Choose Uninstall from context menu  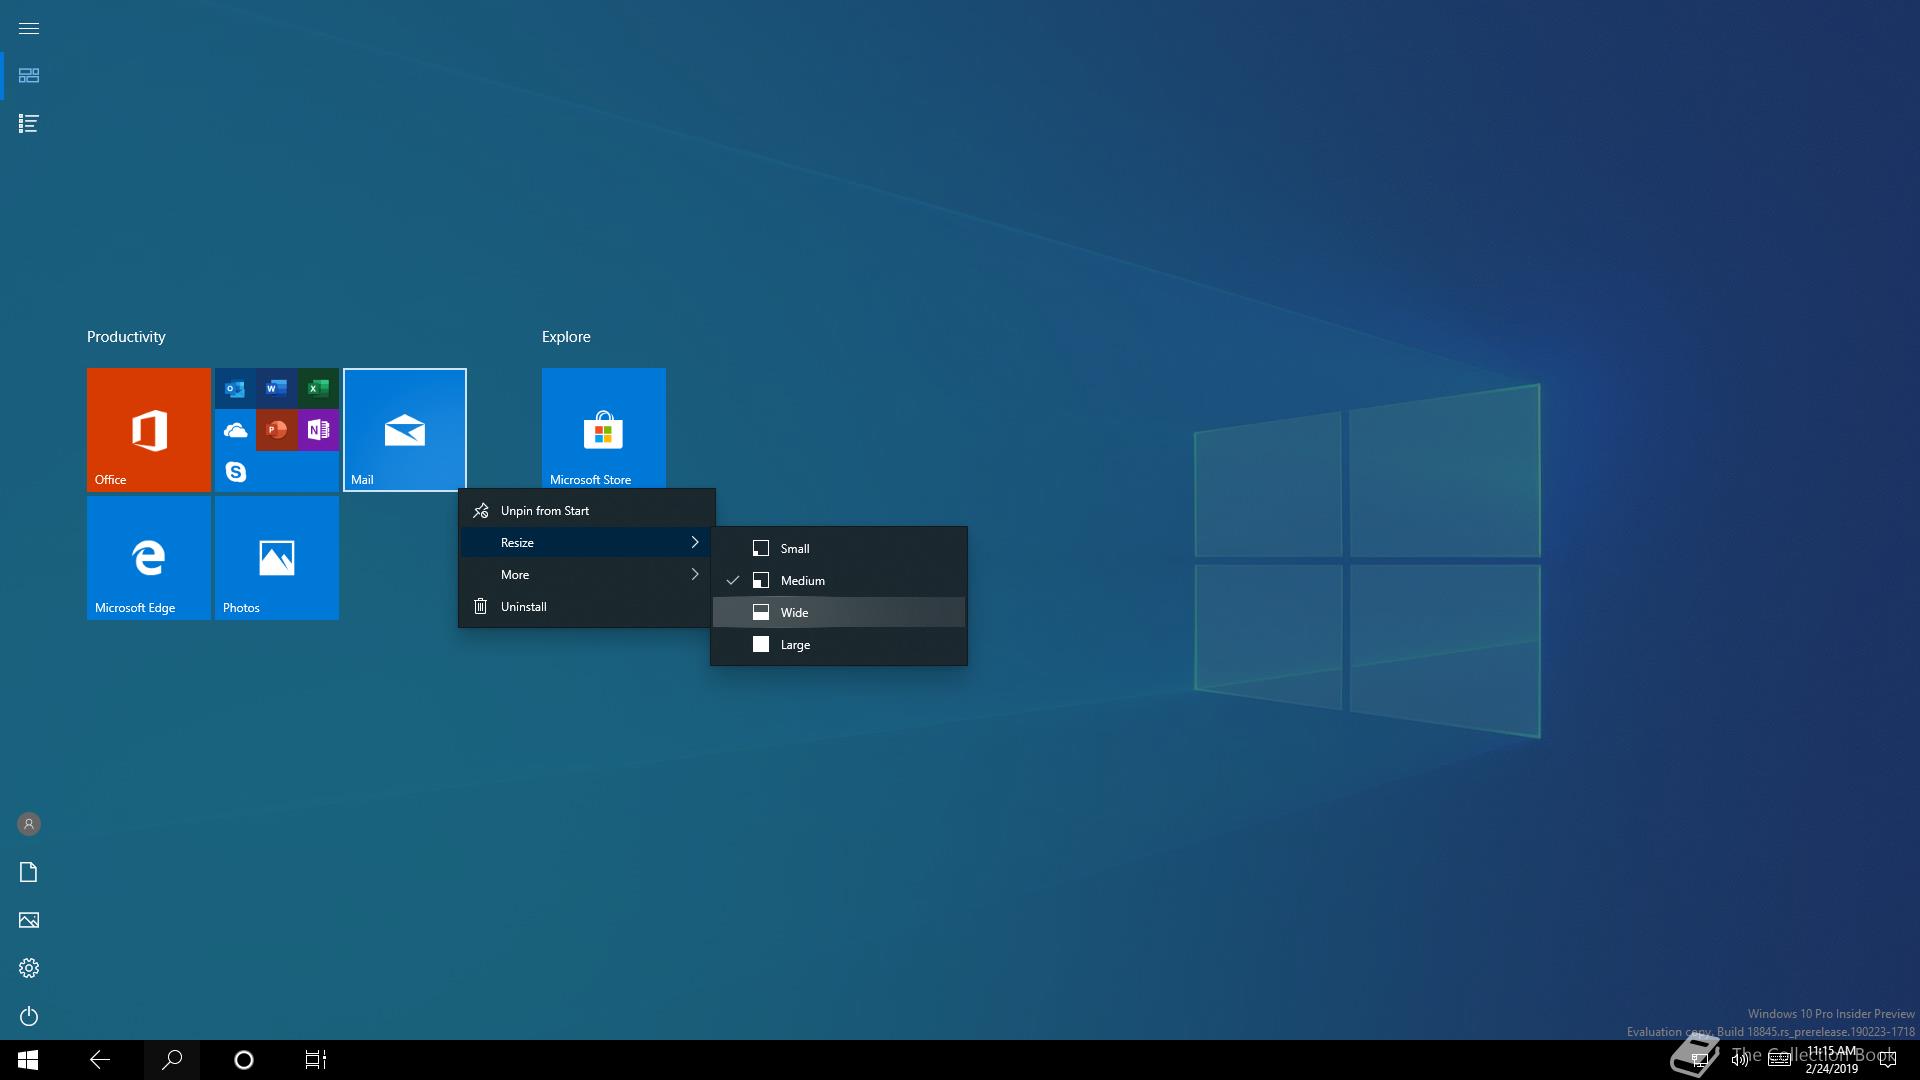(587, 607)
